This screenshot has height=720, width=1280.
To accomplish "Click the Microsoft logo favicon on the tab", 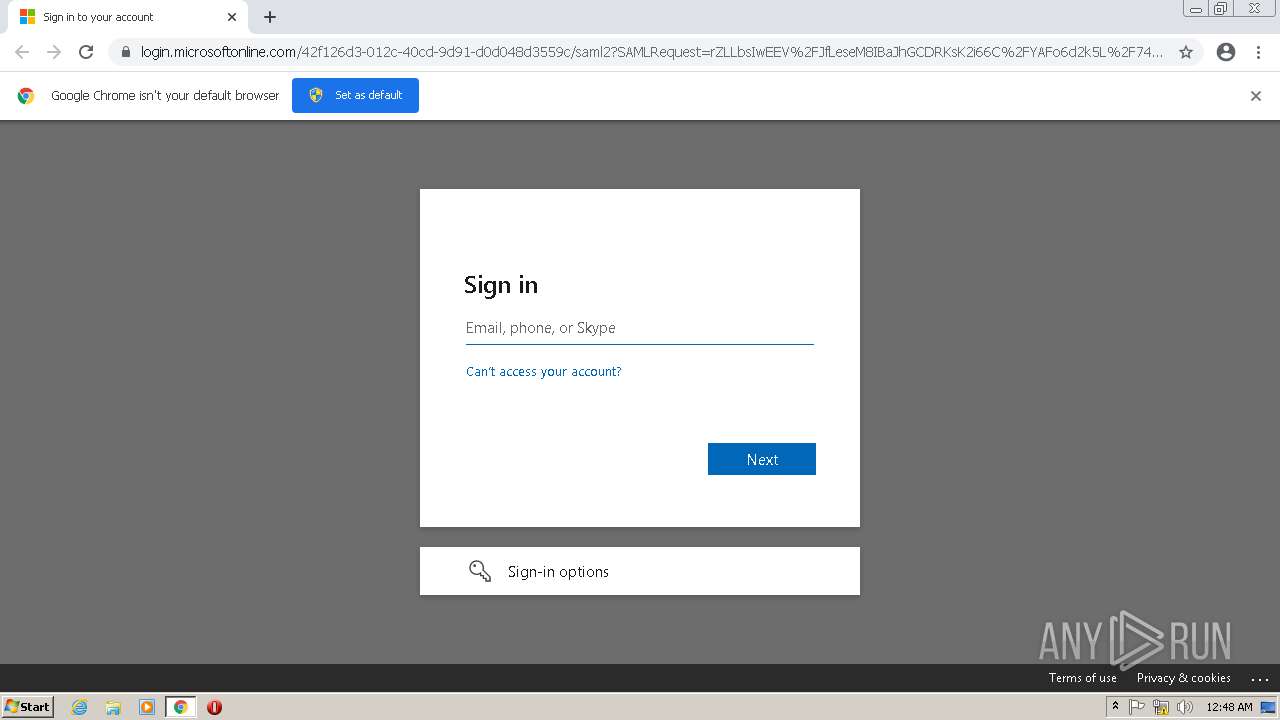I will pos(27,17).
